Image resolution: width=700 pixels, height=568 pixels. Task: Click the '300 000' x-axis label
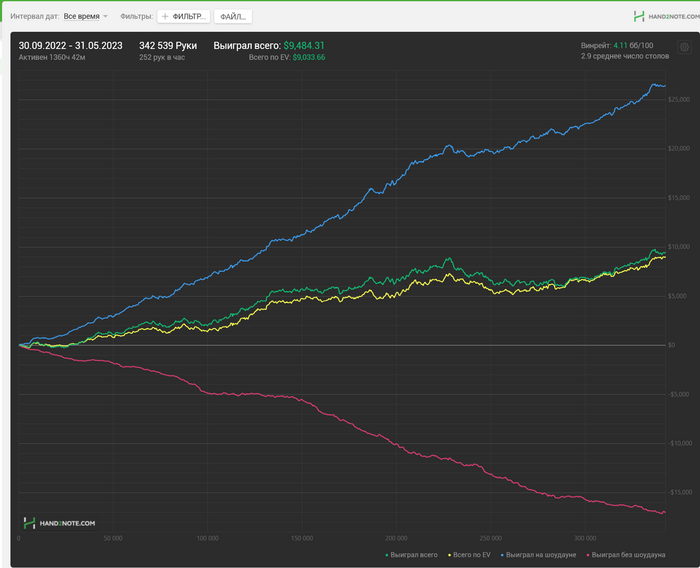(x=585, y=538)
